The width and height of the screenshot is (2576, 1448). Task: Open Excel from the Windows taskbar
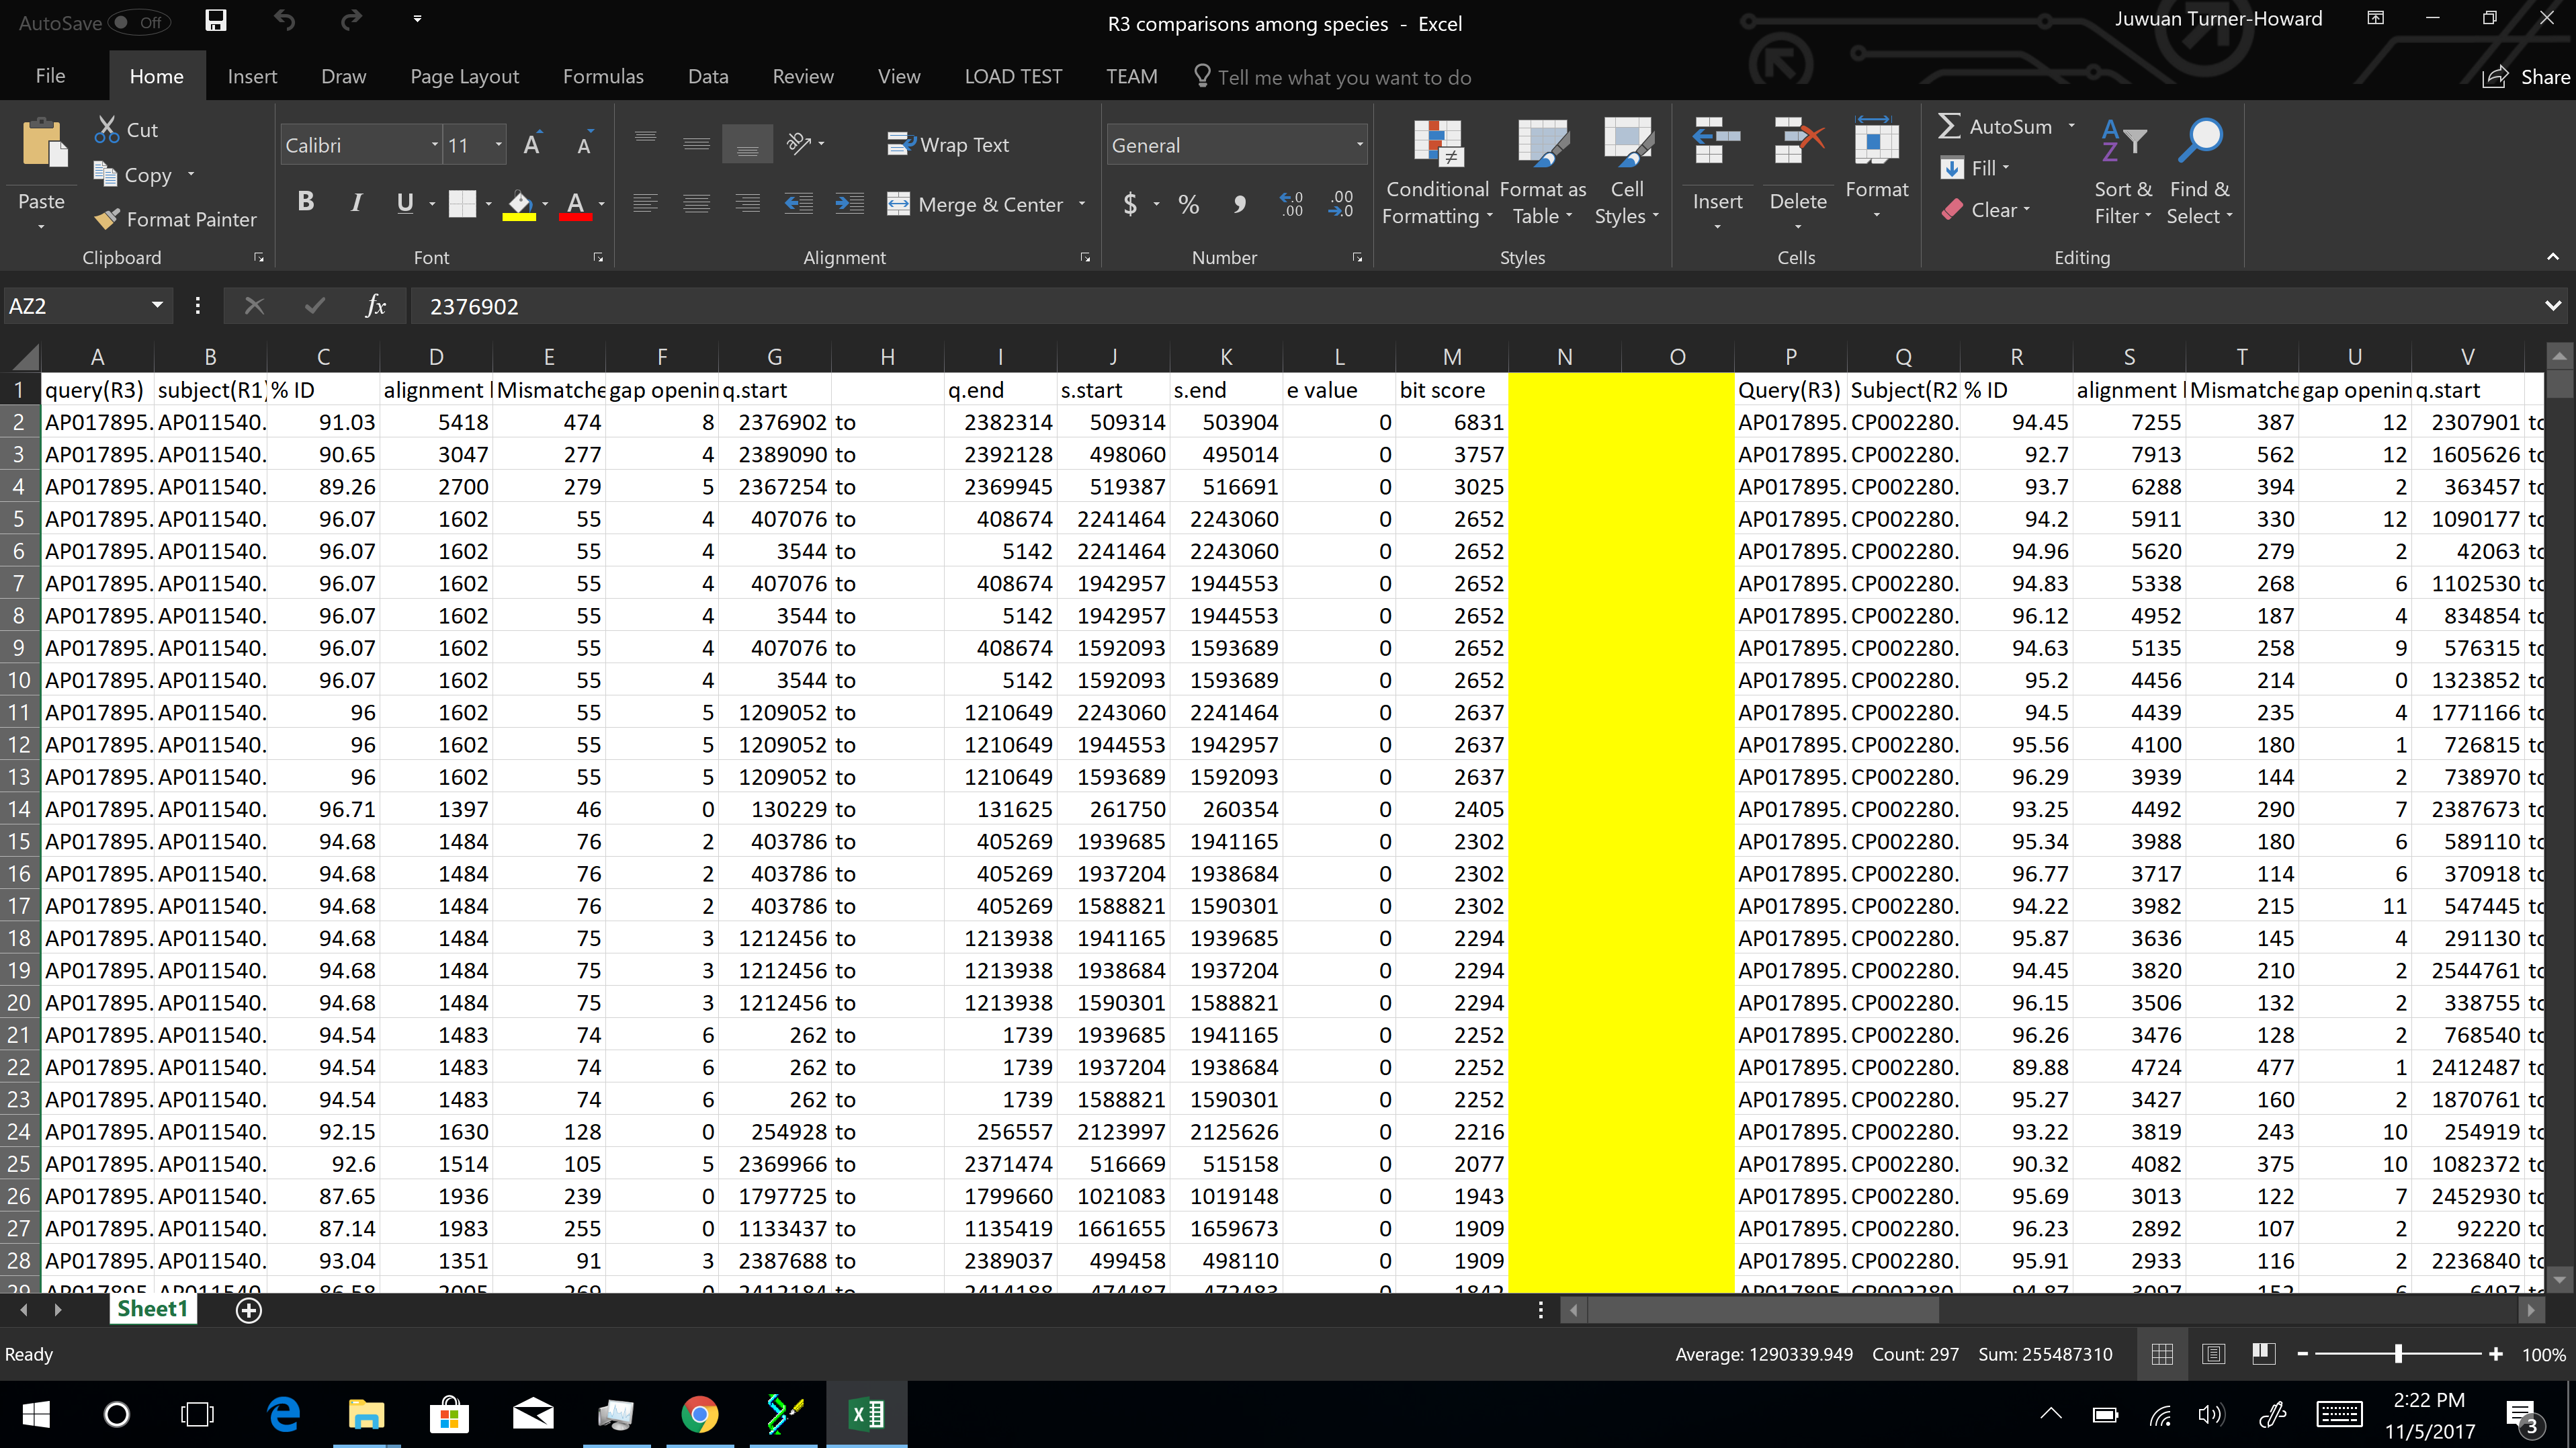(x=866, y=1414)
